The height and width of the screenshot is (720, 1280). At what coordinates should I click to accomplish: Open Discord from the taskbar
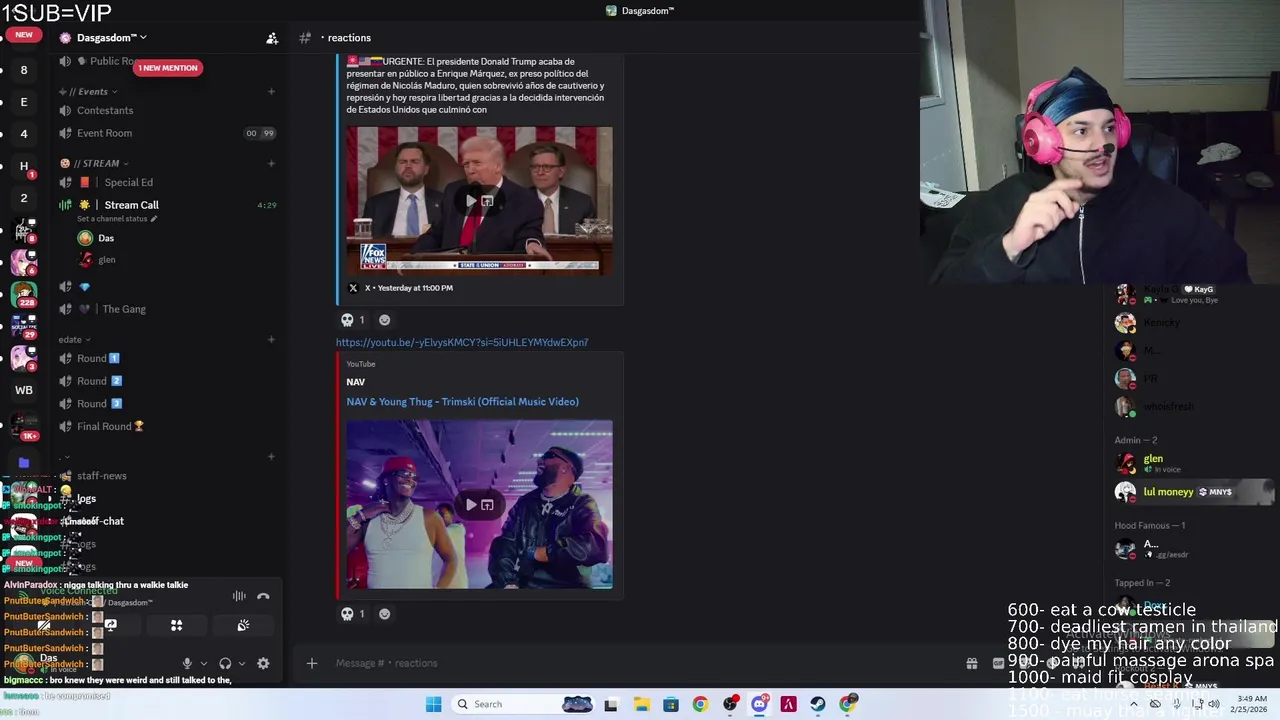[x=759, y=704]
